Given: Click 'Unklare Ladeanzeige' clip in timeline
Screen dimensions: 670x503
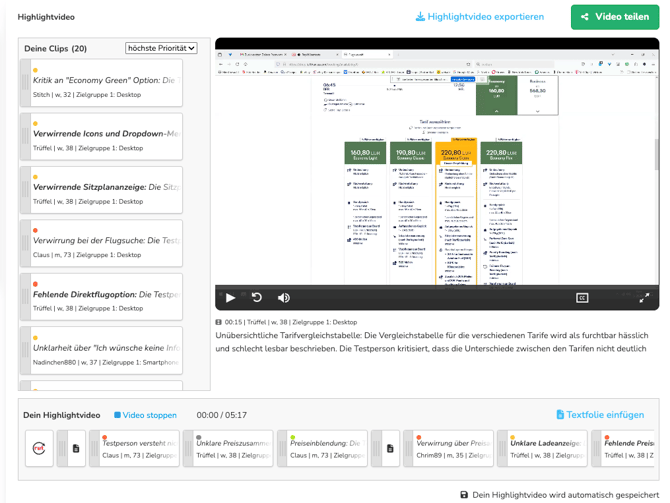Looking at the screenshot, I should click(x=546, y=449).
